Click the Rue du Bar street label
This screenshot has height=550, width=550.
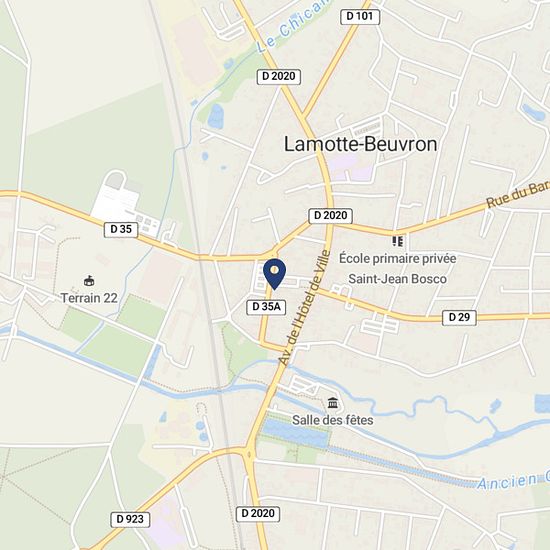(x=518, y=194)
